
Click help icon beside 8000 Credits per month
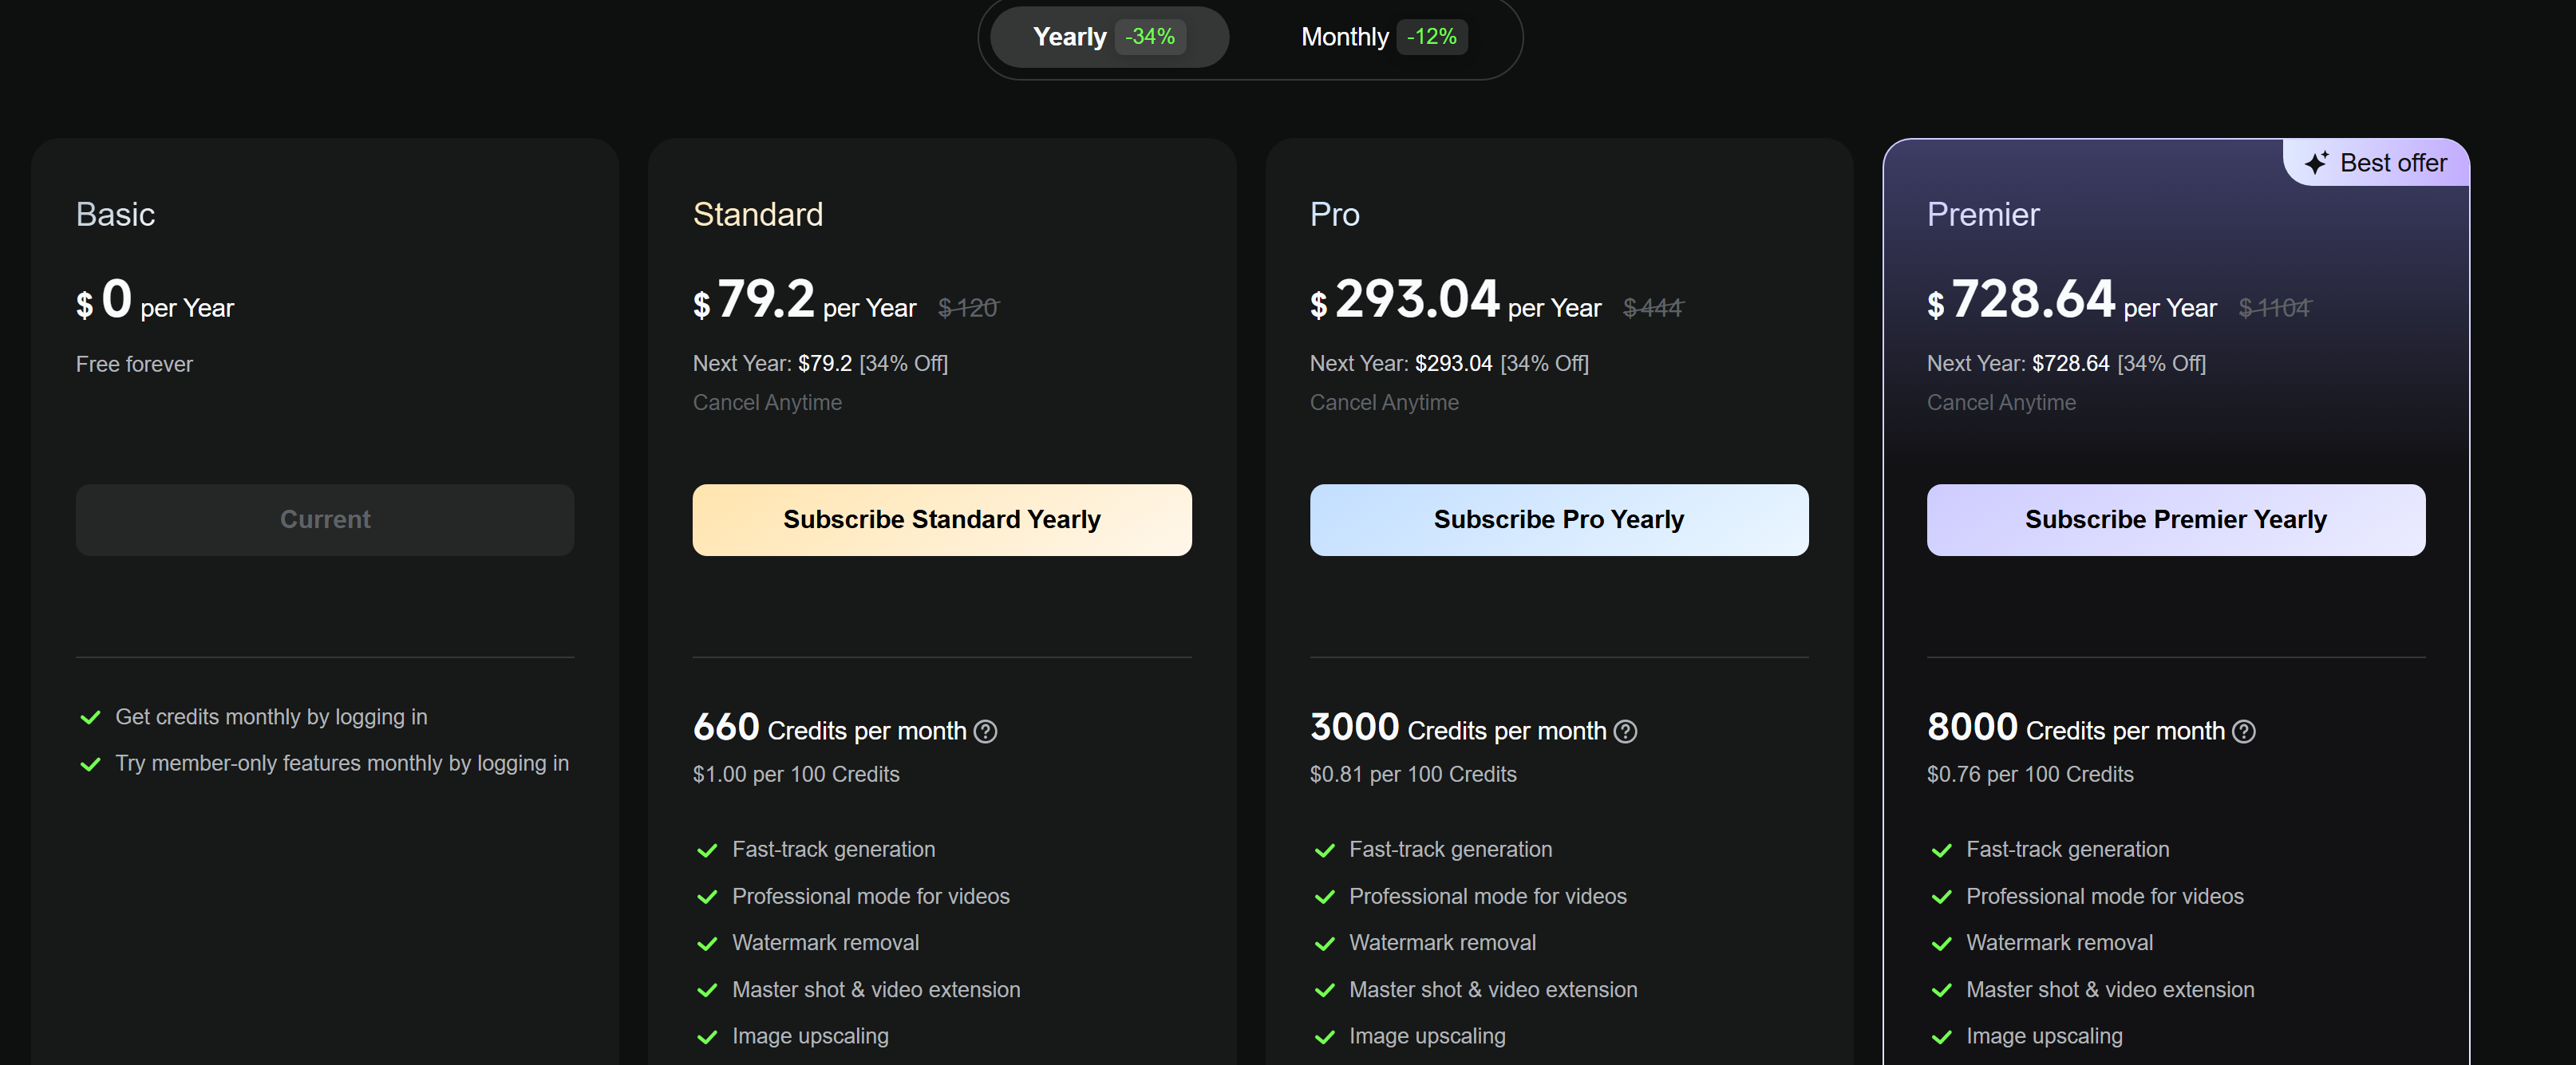[2243, 732]
